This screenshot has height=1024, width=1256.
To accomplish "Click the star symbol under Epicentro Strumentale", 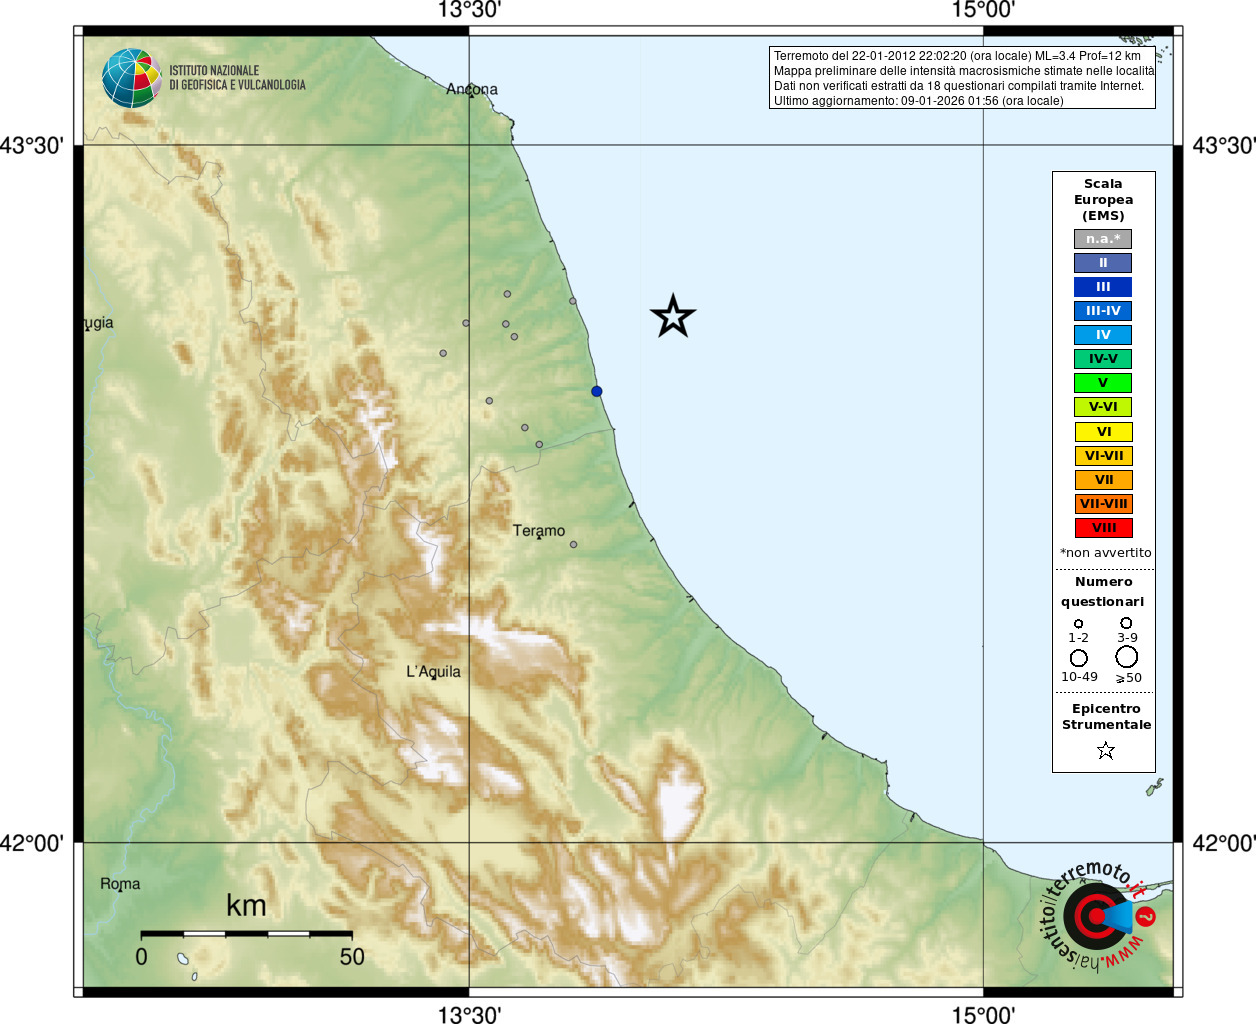I will 1105,750.
